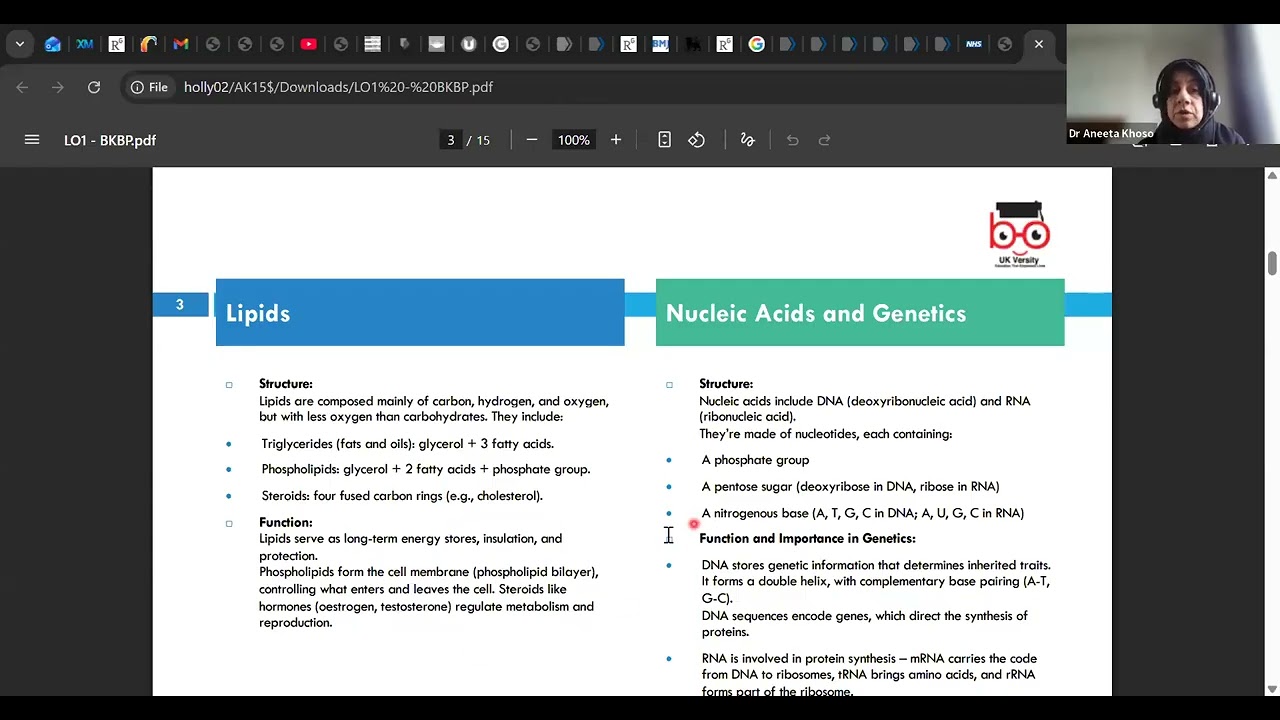
Task: Click the 'A nitrogenous base' bullet line
Action: (863, 513)
